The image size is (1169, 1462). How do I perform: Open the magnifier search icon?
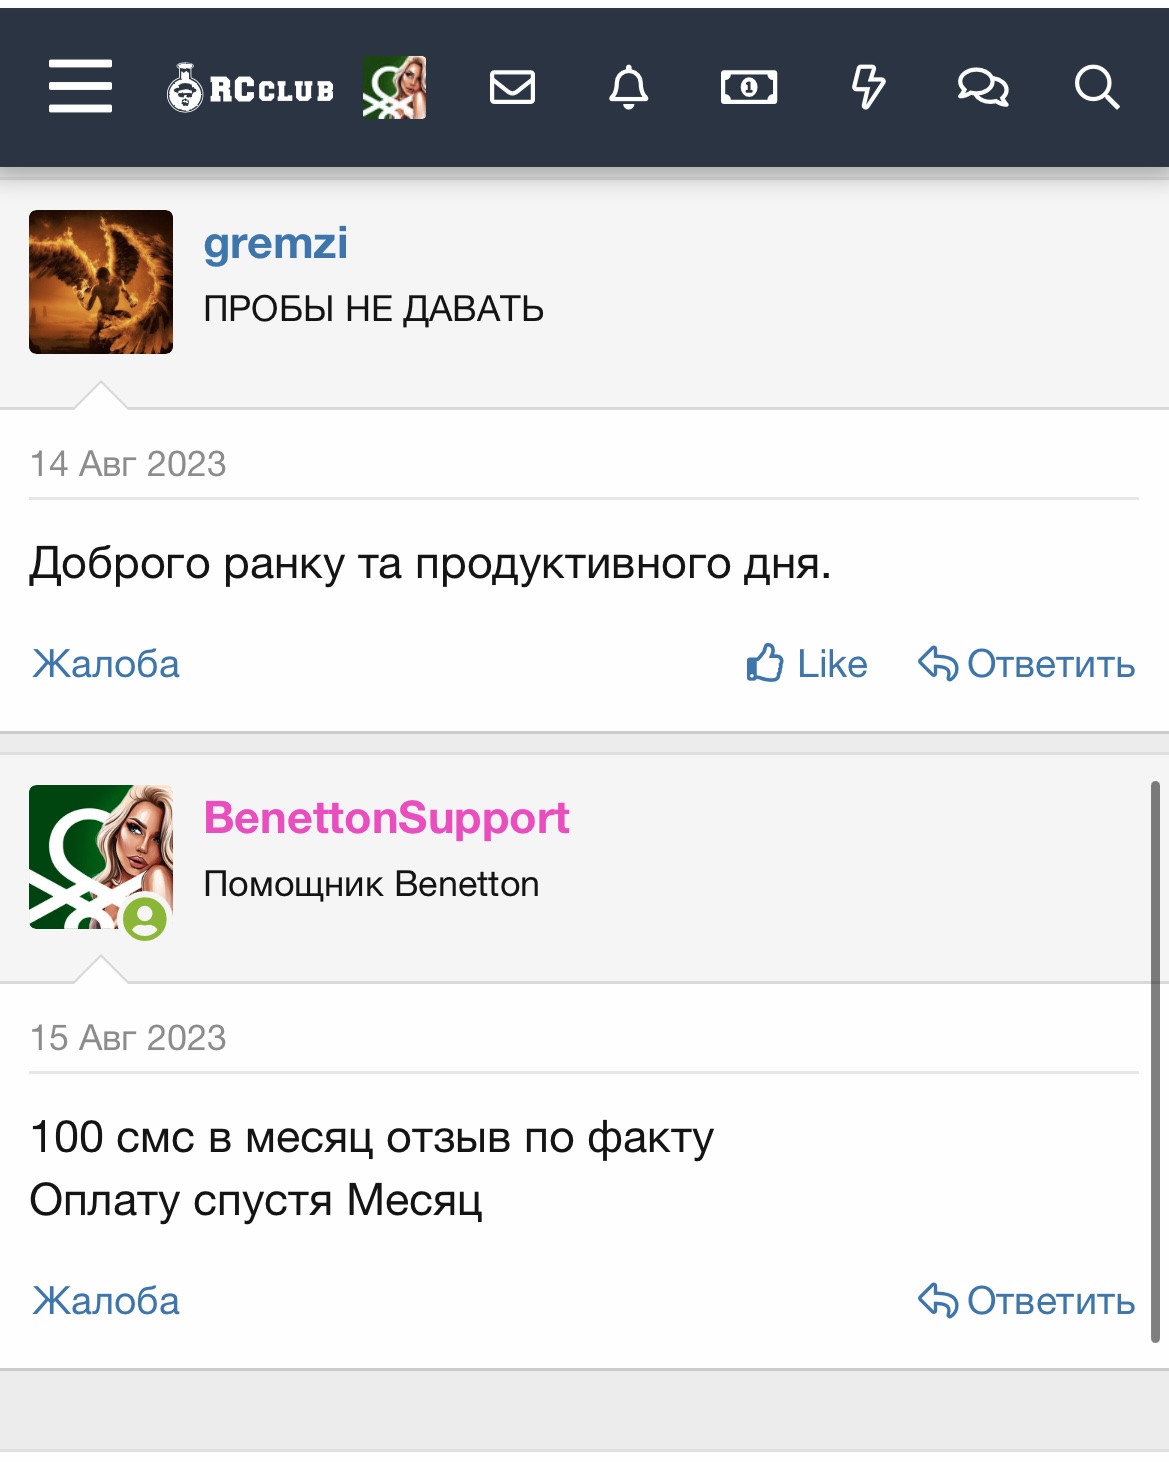coord(1097,87)
